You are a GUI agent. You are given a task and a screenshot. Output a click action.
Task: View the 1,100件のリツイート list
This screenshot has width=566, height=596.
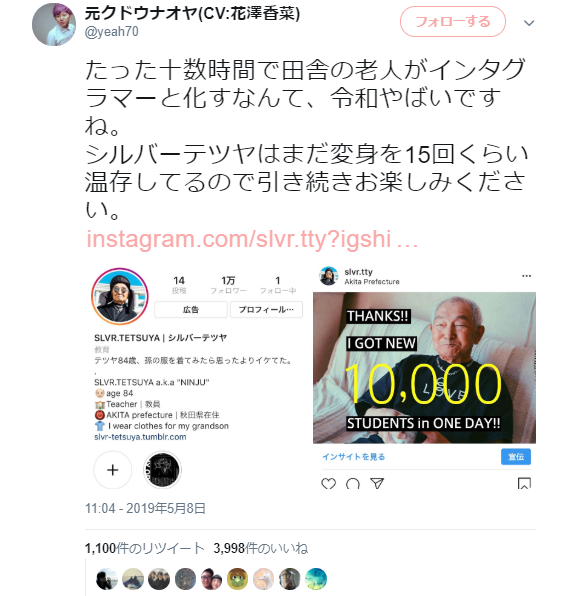pos(145,548)
